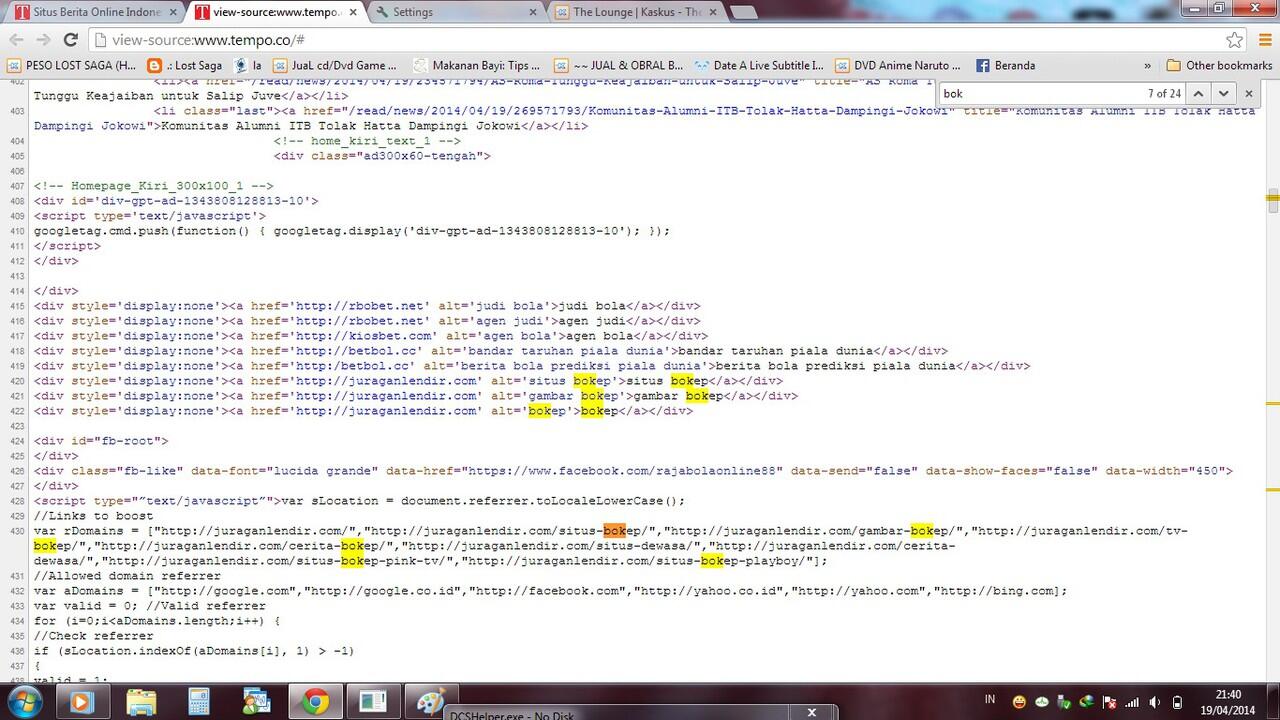
Task: Go to previous find match (up arrow)
Action: 1198,93
